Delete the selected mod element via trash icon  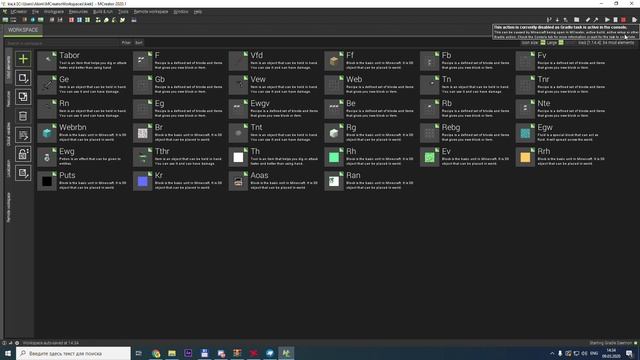[23, 116]
